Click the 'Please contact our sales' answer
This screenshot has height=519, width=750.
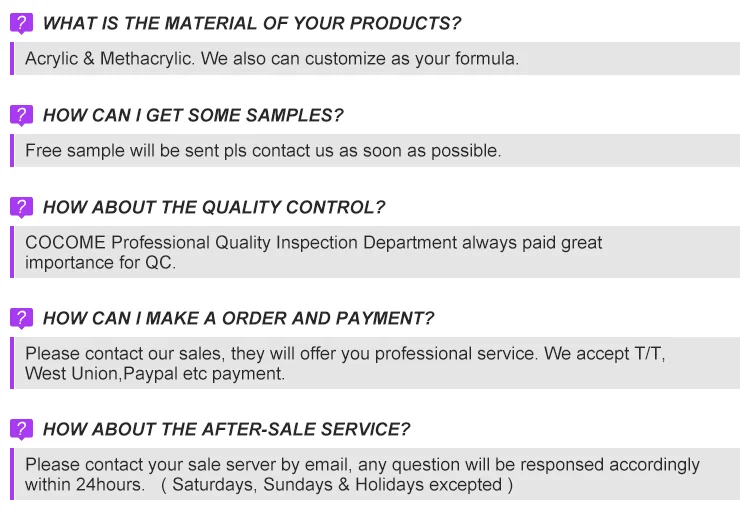(x=345, y=354)
